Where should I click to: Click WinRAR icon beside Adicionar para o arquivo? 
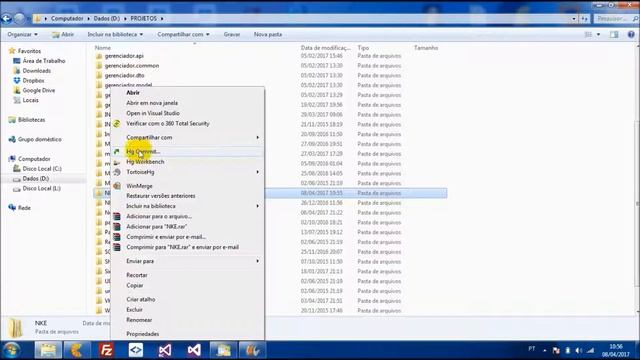pos(117,216)
